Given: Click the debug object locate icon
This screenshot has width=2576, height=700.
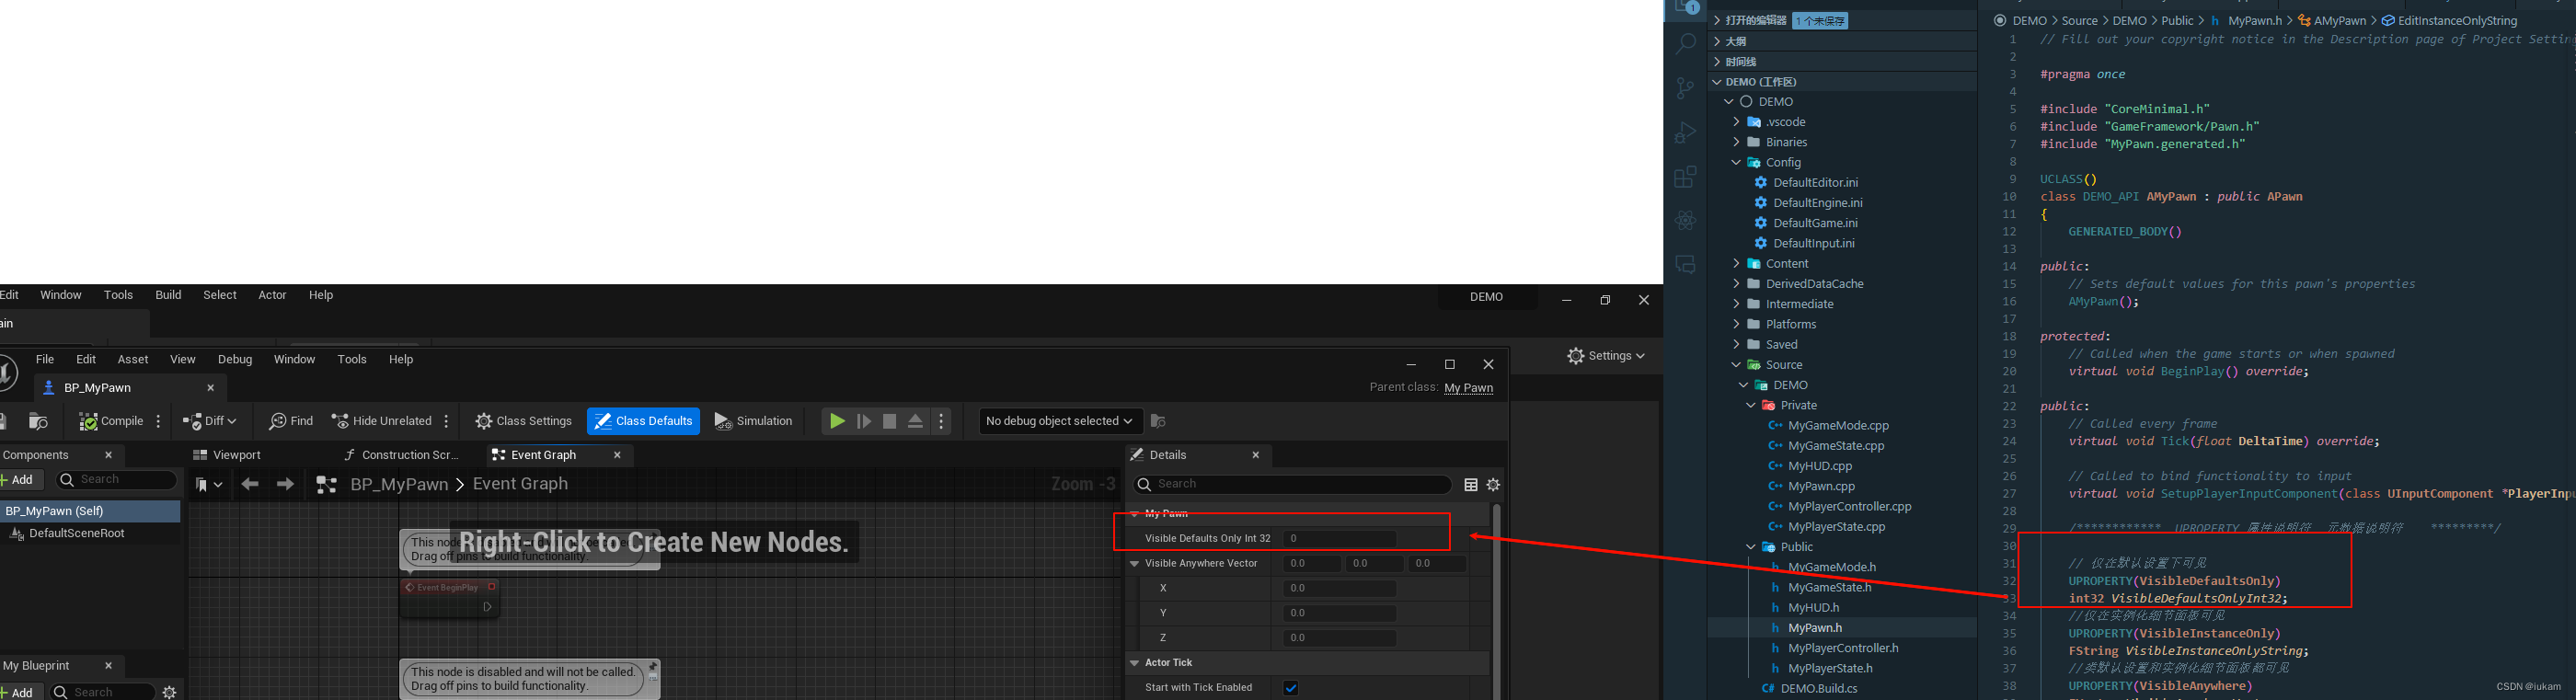Looking at the screenshot, I should [x=1158, y=421].
